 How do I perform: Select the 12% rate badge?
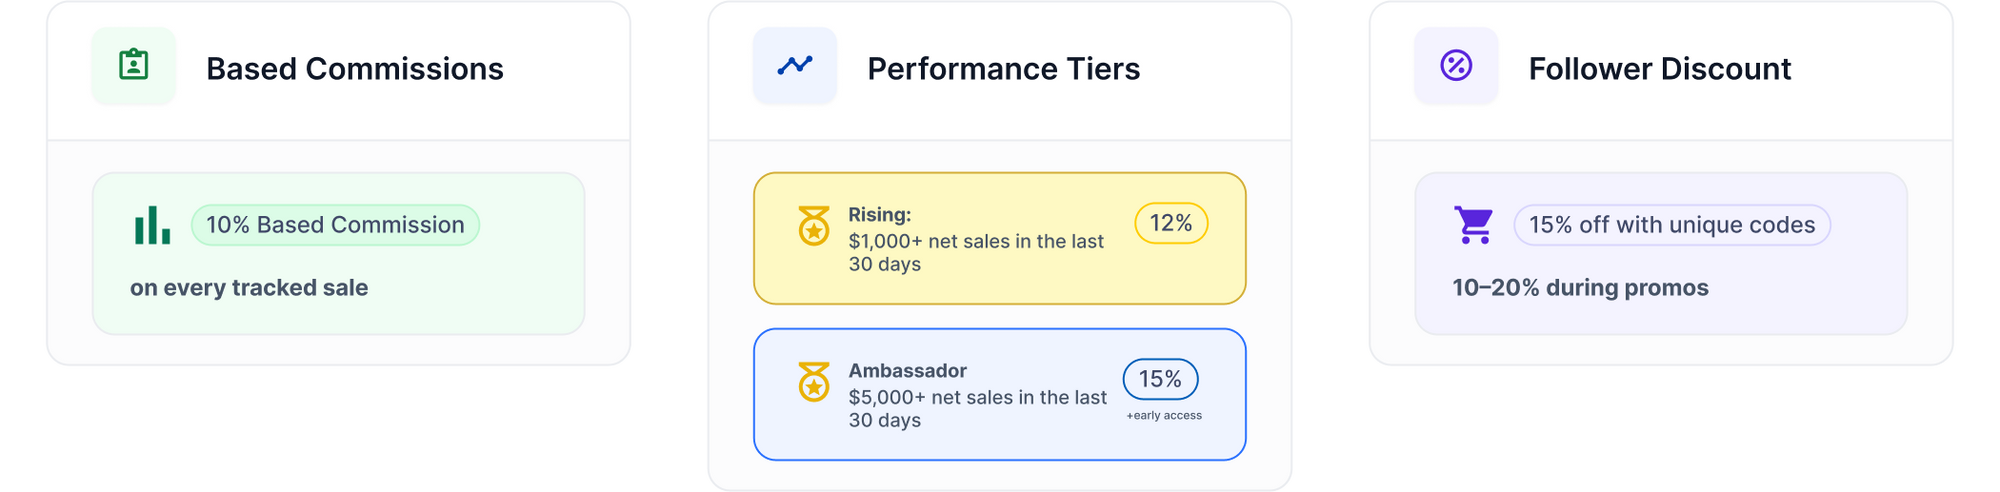point(1171,223)
